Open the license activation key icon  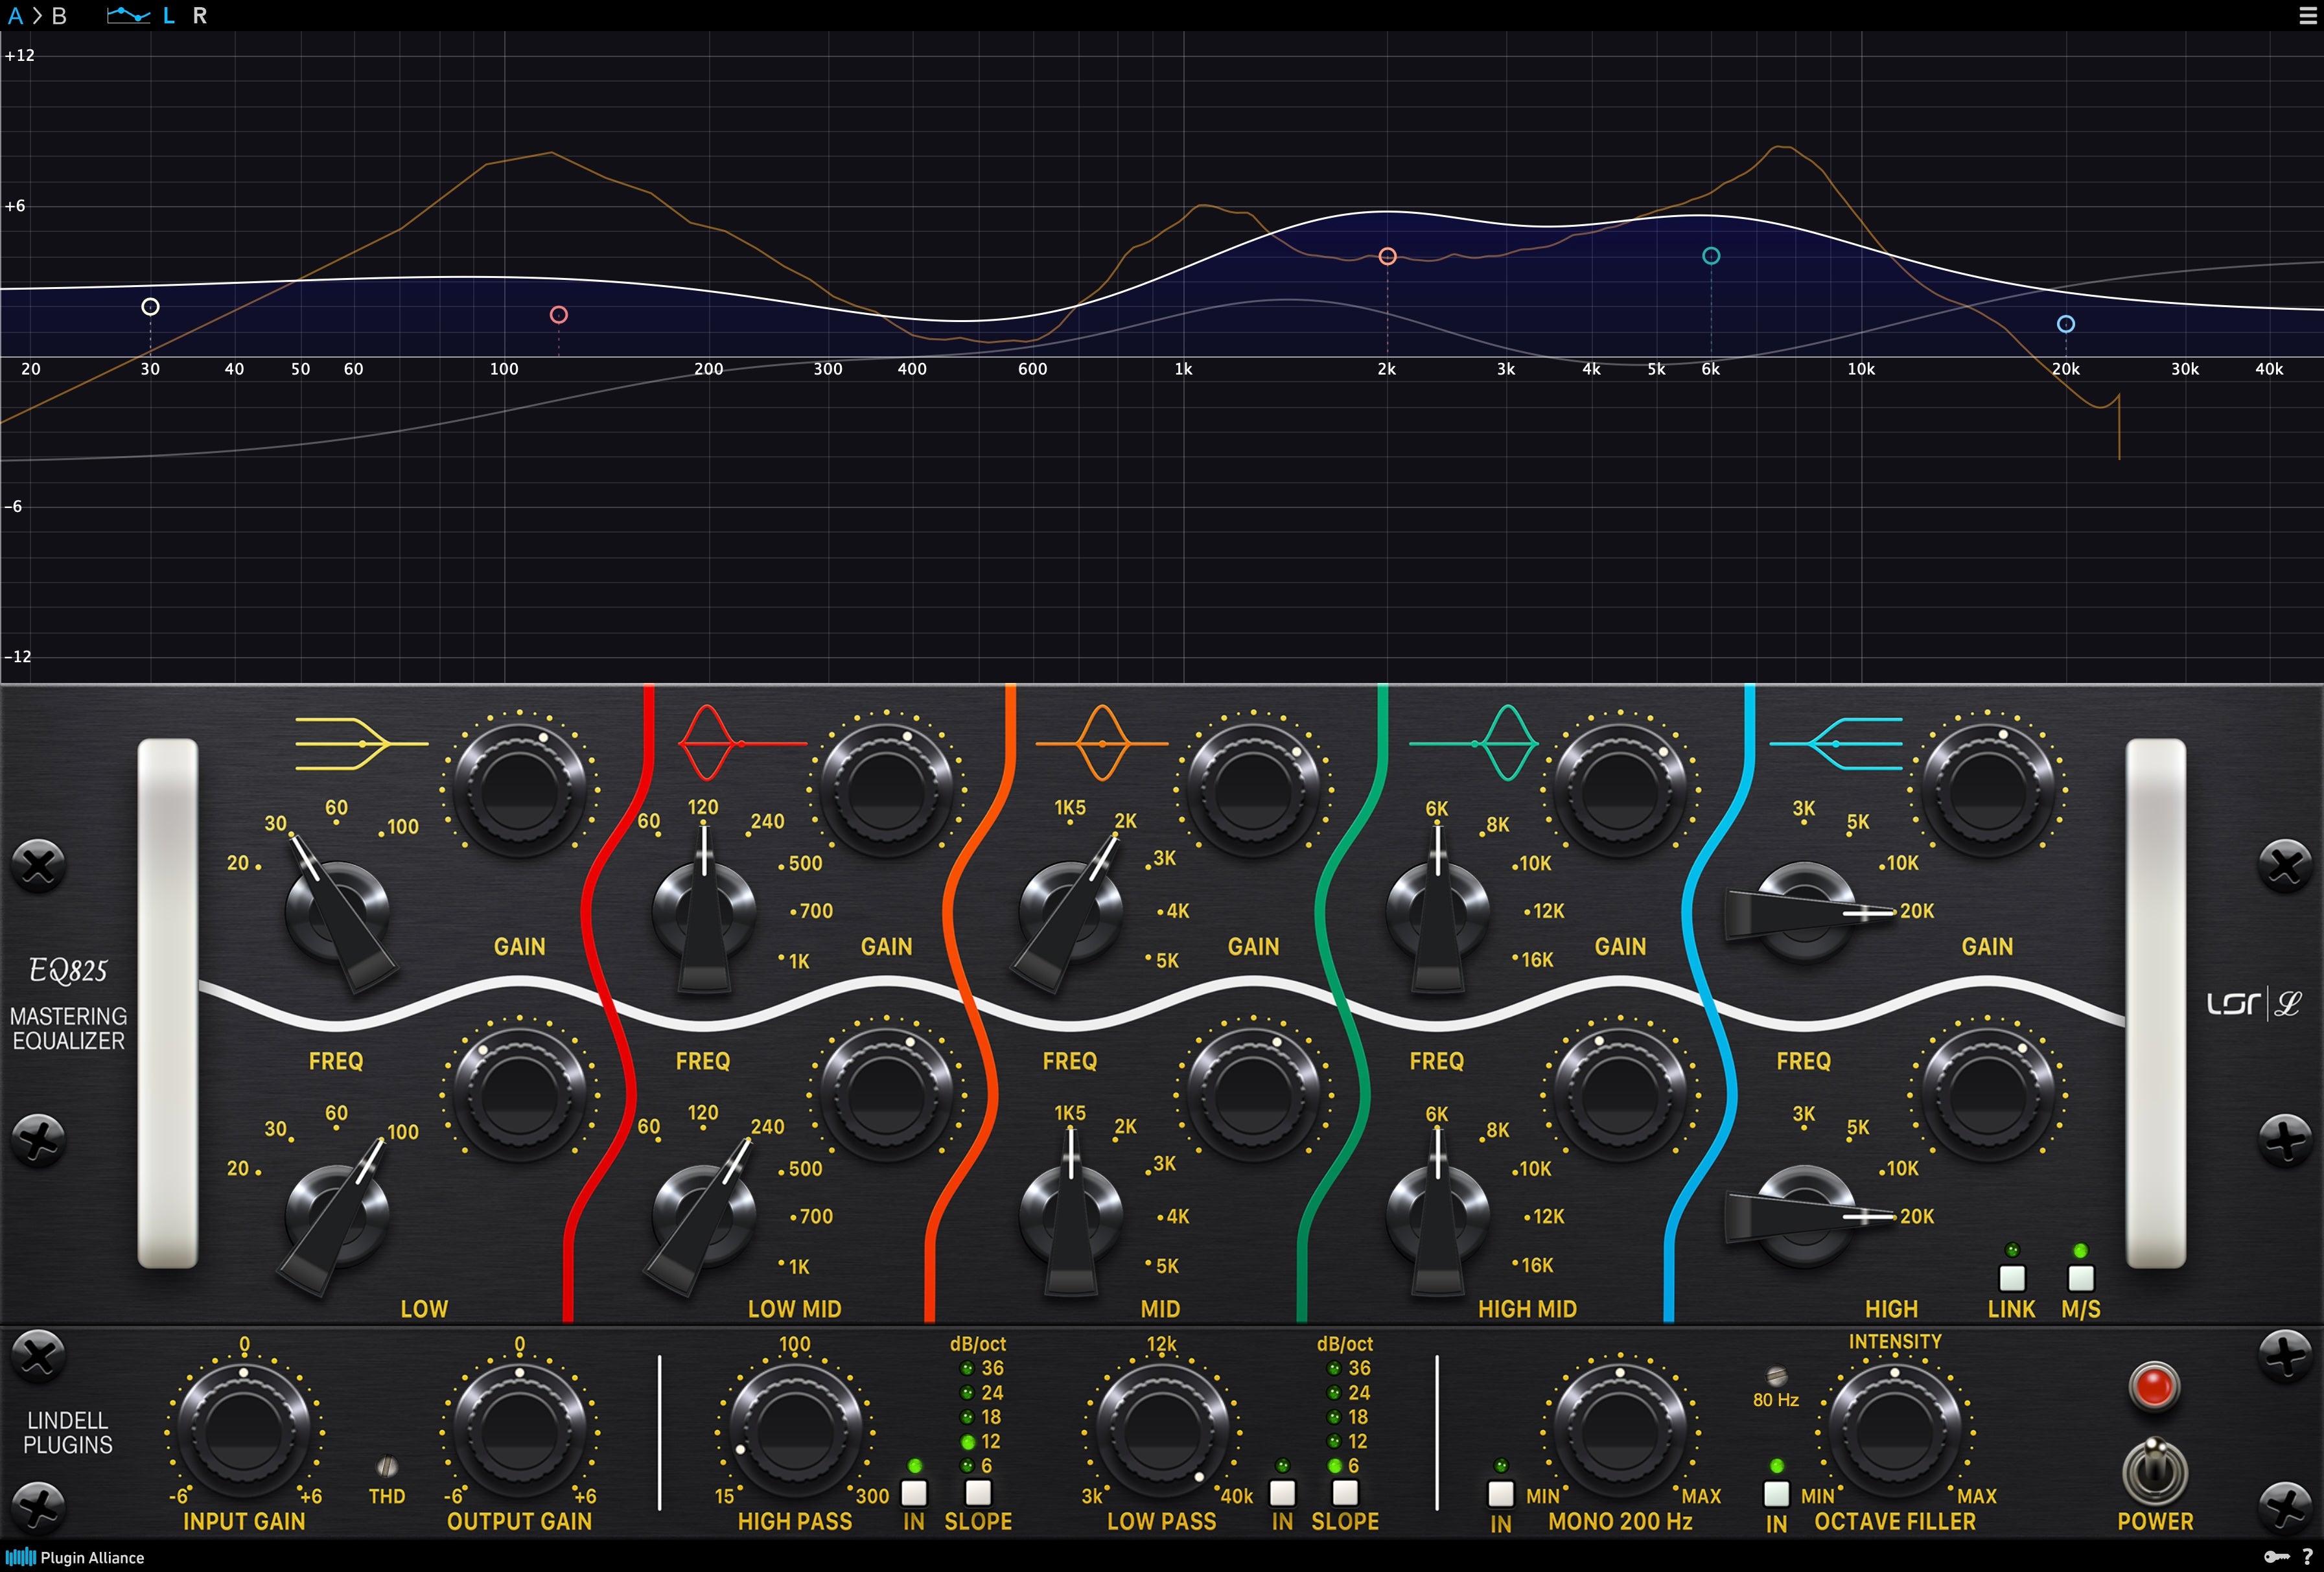[2271, 1557]
